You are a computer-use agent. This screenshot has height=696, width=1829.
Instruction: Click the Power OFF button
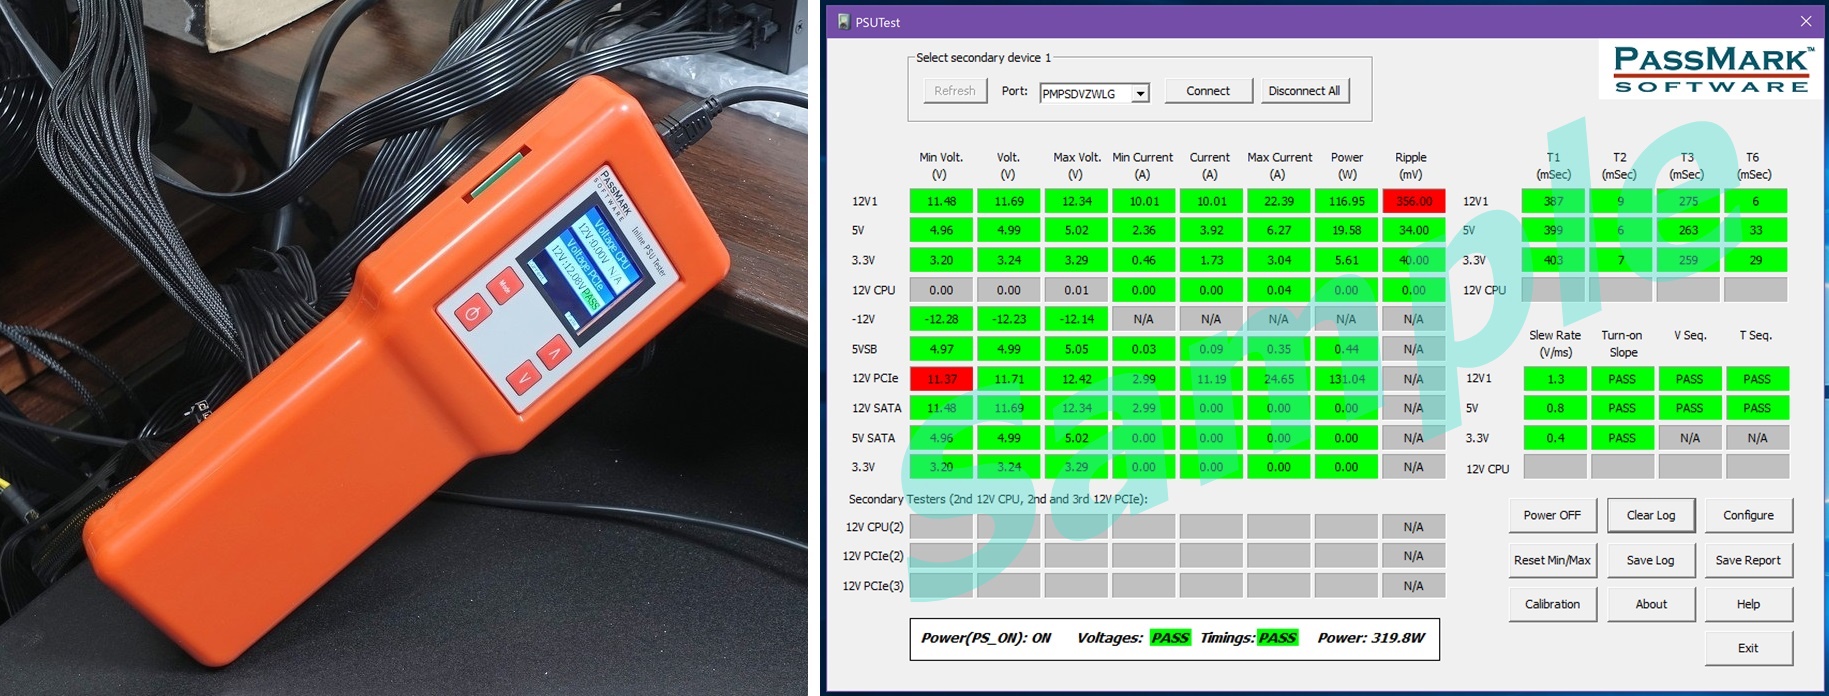point(1552,515)
